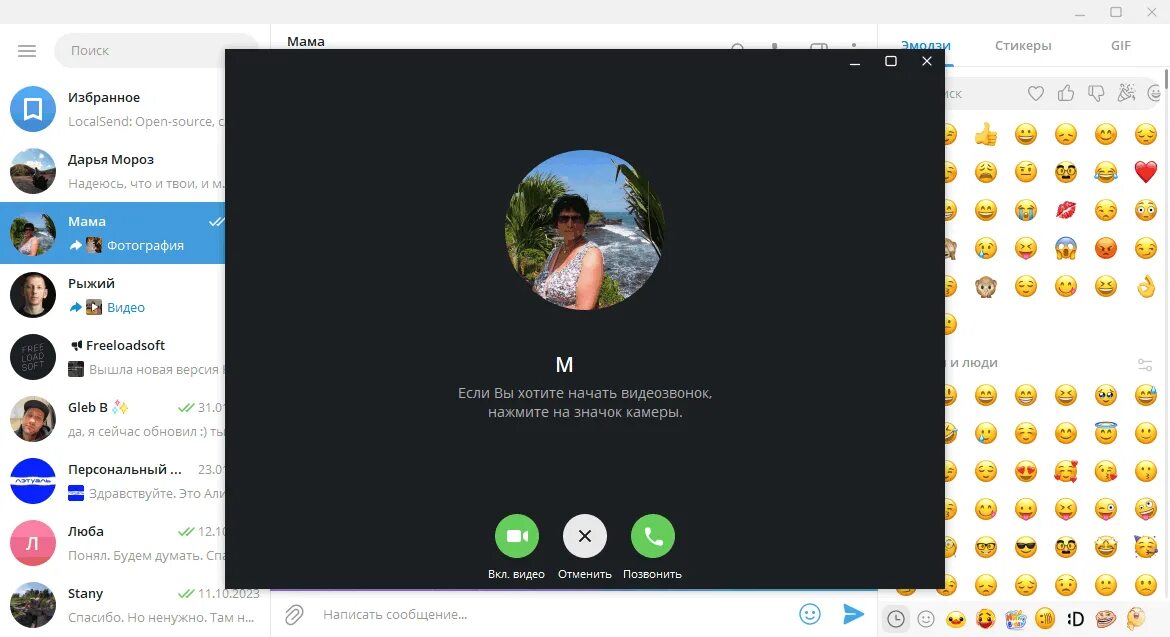Screen dimensions: 1170x637
Task: Toggle the emoji panel smiley icon
Action: (x=810, y=614)
